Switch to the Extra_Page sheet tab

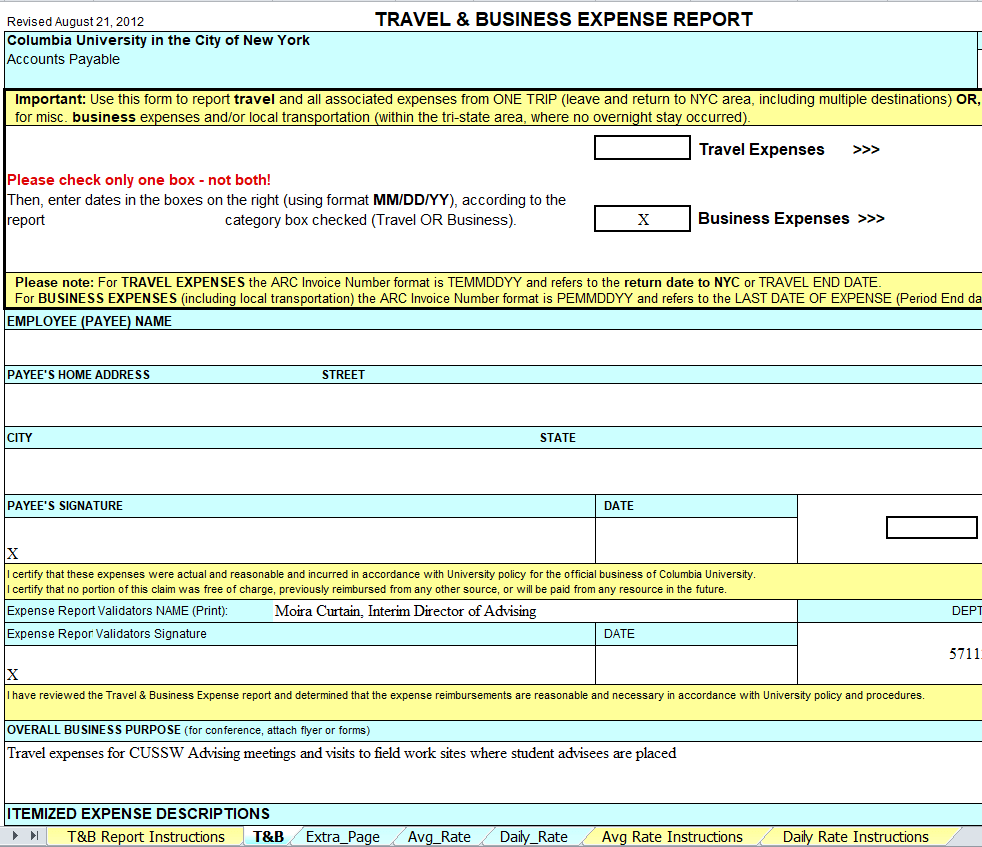point(342,836)
